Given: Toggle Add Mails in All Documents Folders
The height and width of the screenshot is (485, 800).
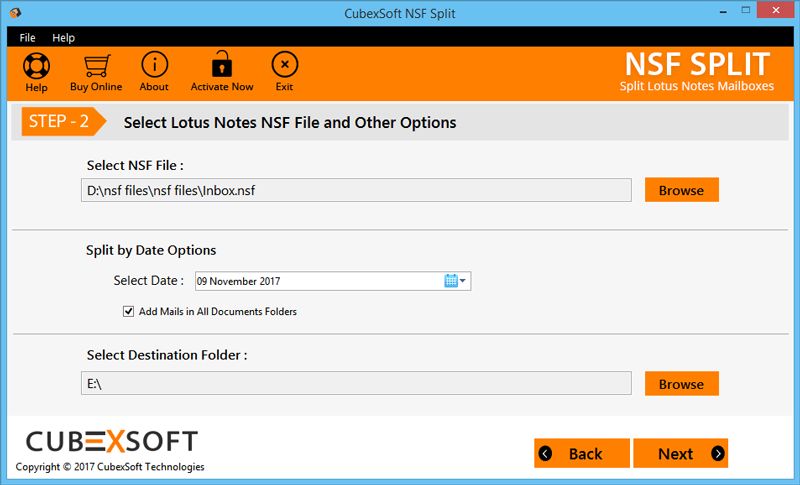Looking at the screenshot, I should point(128,311).
